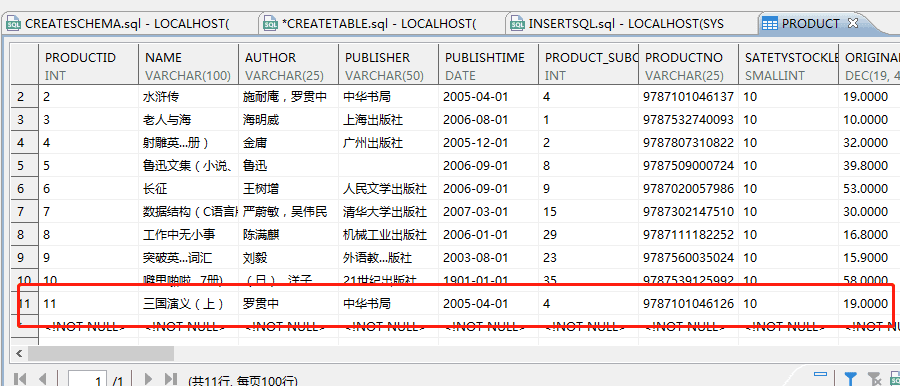The height and width of the screenshot is (386, 900).
Task: Click the author cell 王树增
Action: click(x=288, y=188)
